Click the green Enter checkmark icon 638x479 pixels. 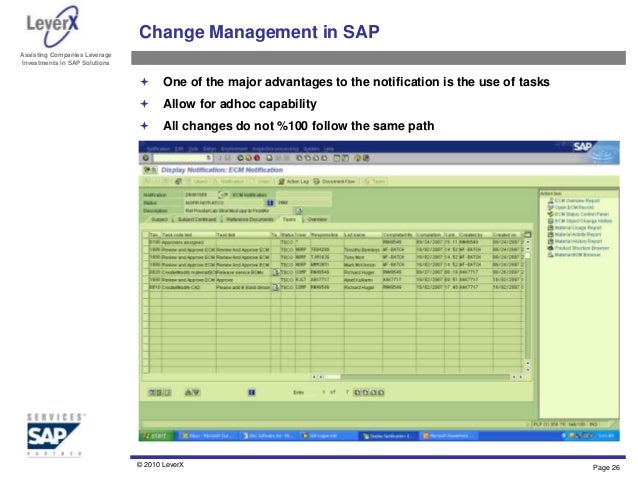click(x=146, y=158)
